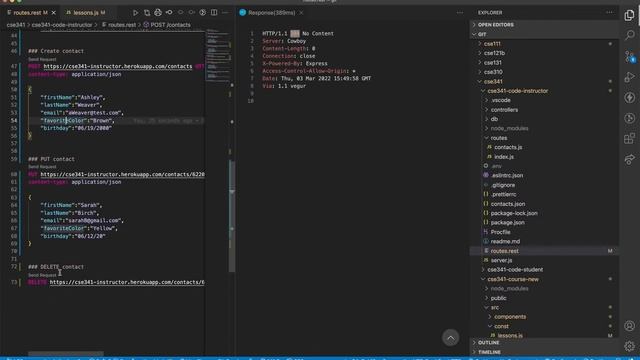Send Request for DELETE contact
Image resolution: width=640 pixels, height=360 pixels.
coord(42,275)
